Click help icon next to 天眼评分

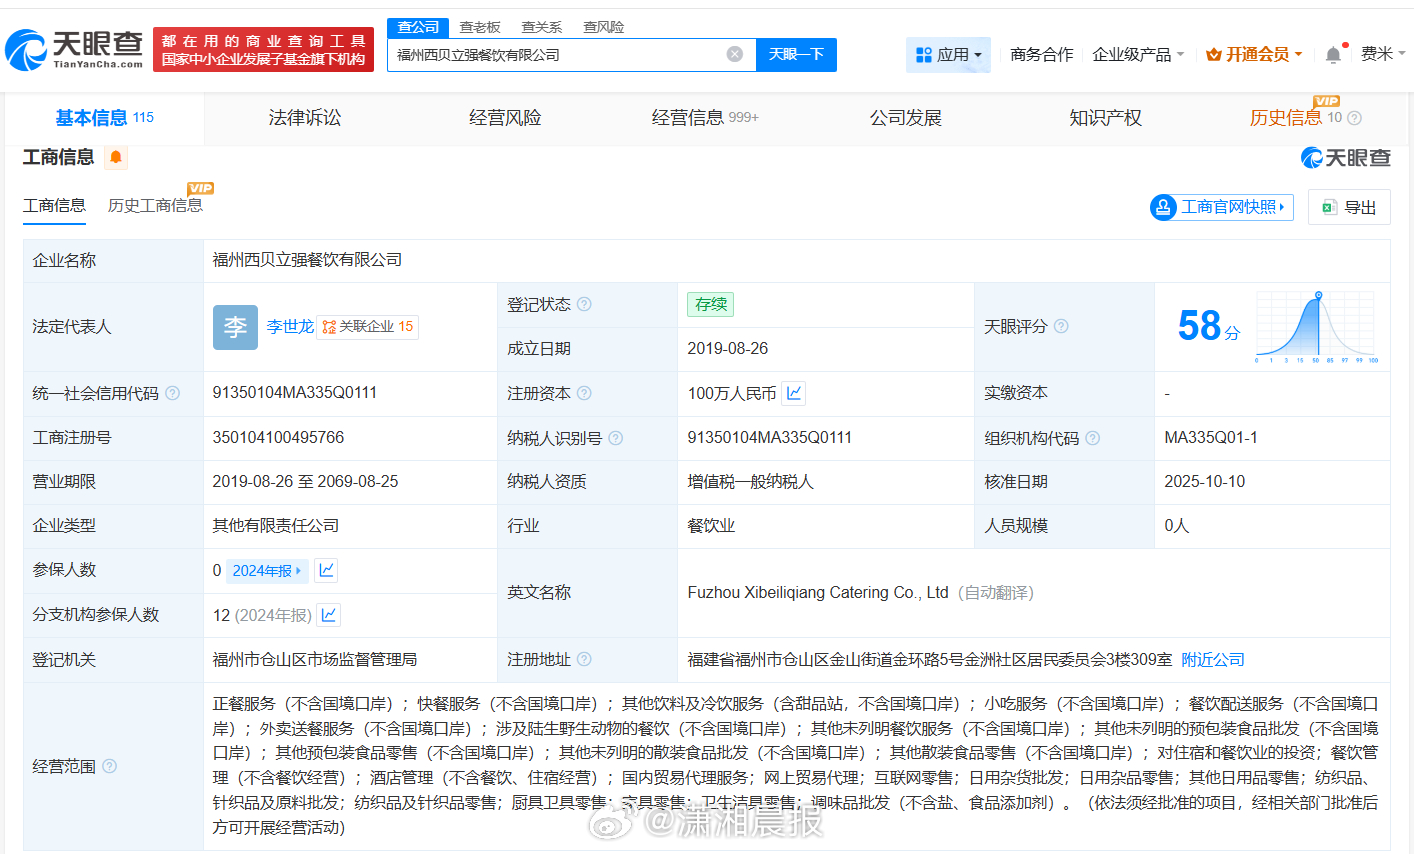click(x=1061, y=326)
